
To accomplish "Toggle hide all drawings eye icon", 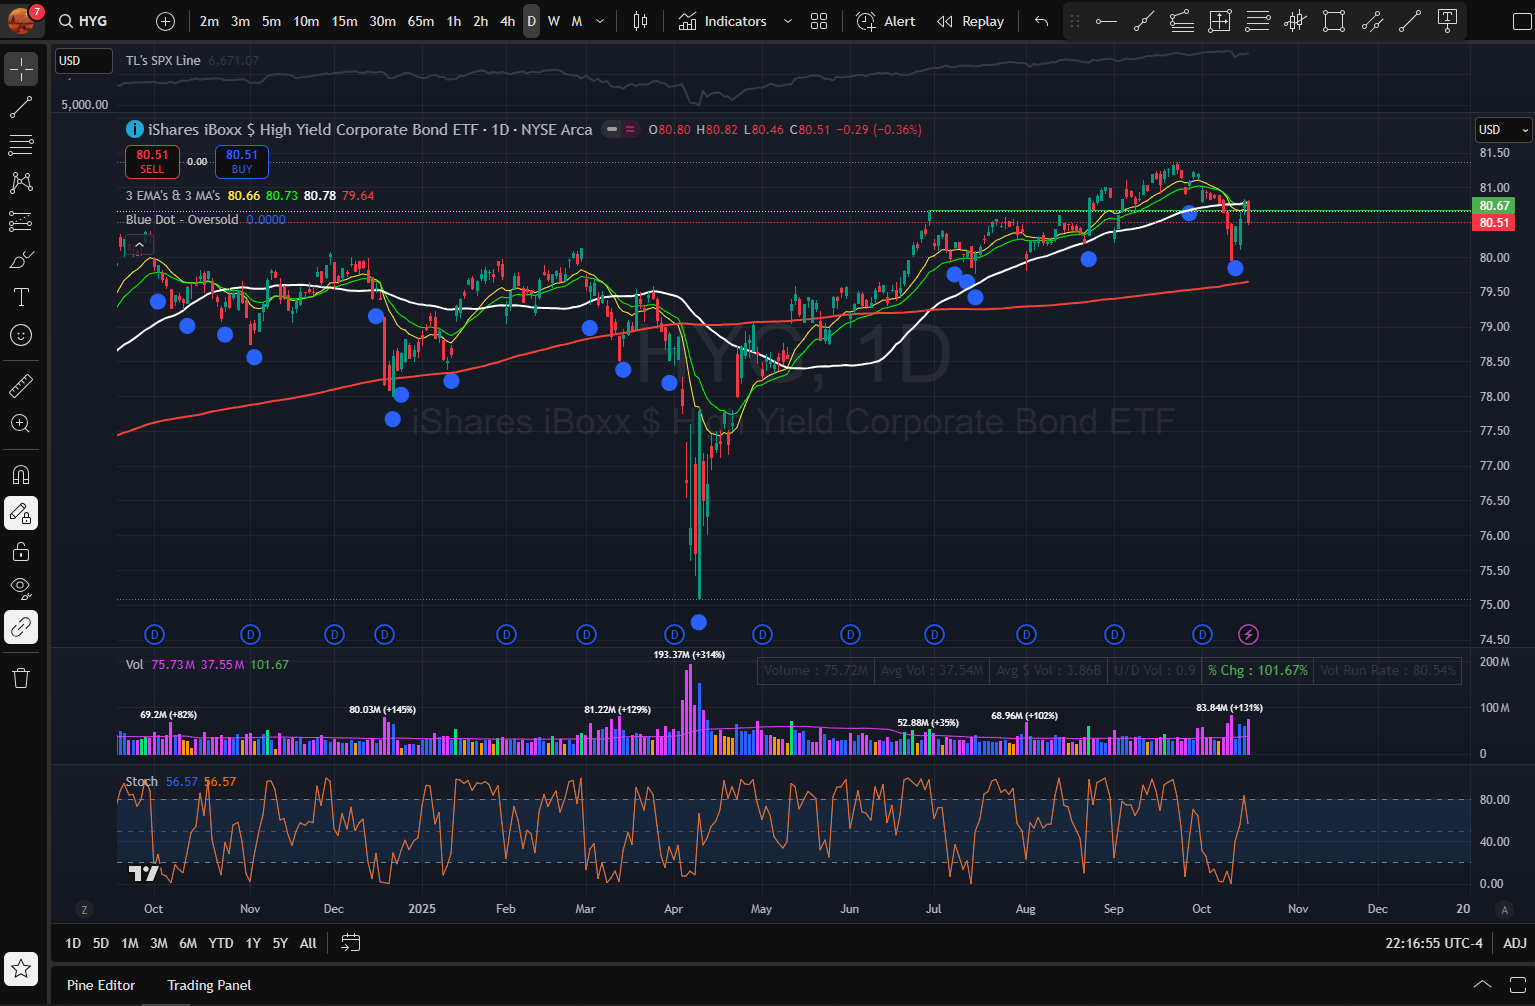I will 21,589.
